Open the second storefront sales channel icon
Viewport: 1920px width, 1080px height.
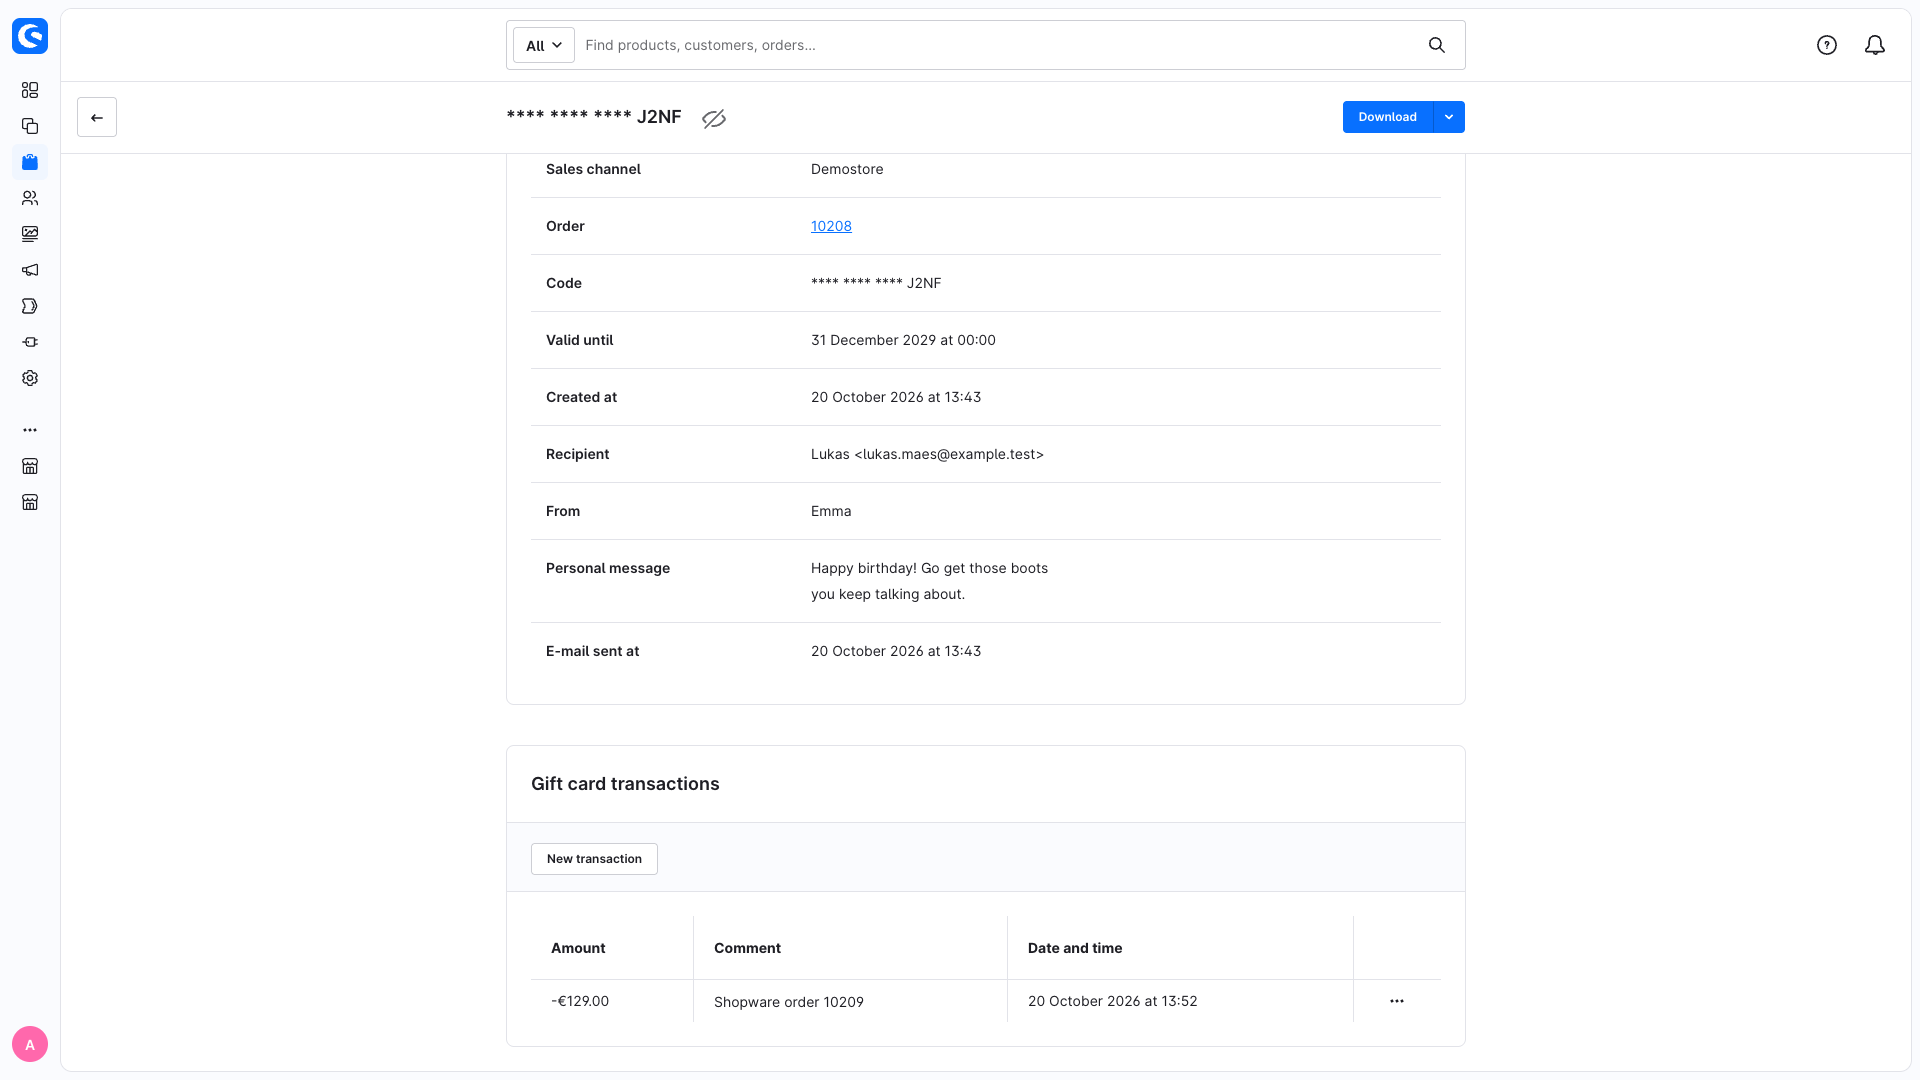click(30, 502)
